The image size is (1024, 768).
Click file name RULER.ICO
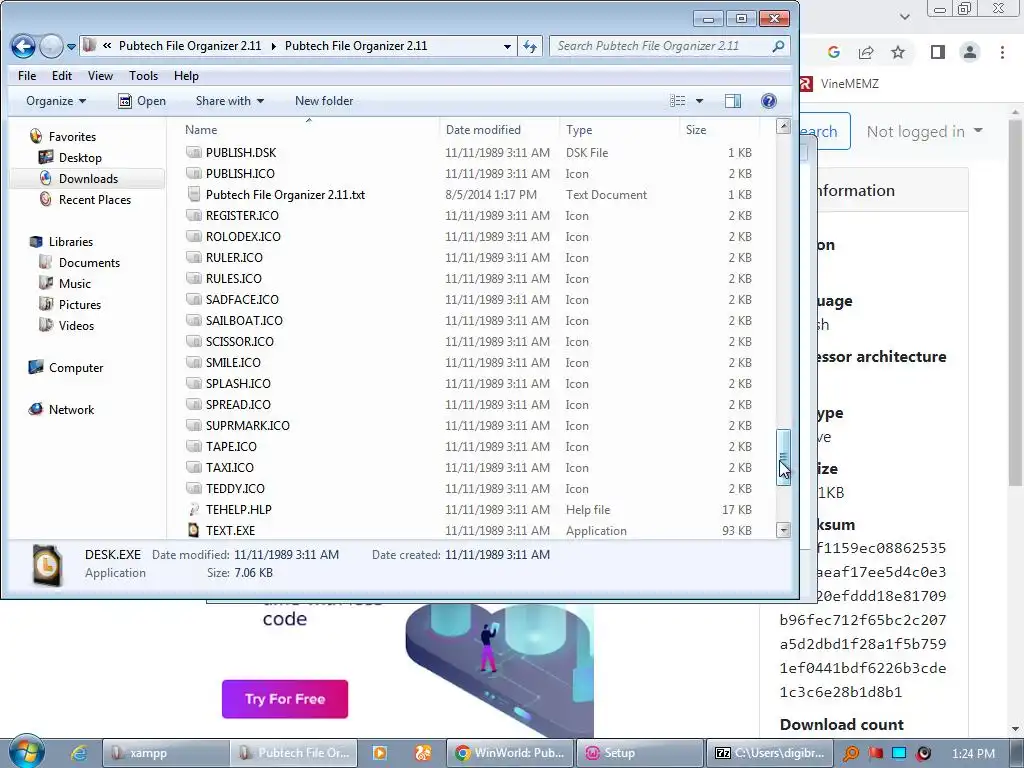pyautogui.click(x=234, y=257)
